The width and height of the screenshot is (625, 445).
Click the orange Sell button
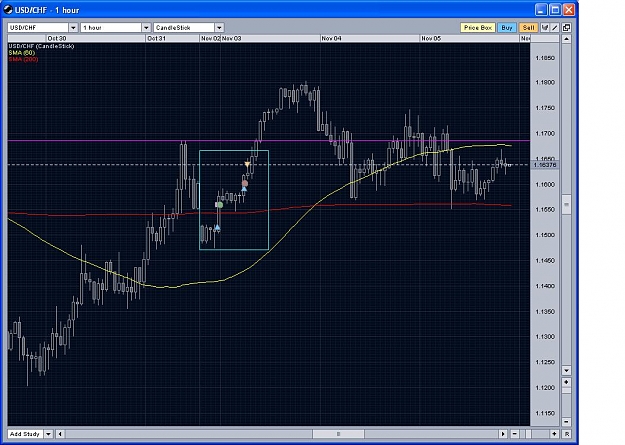528,28
